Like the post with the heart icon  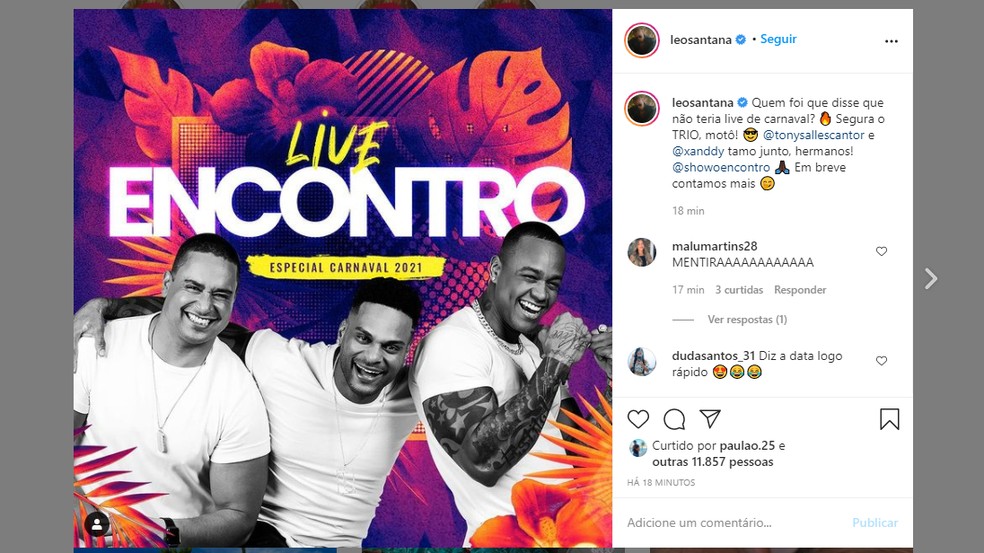[638, 419]
